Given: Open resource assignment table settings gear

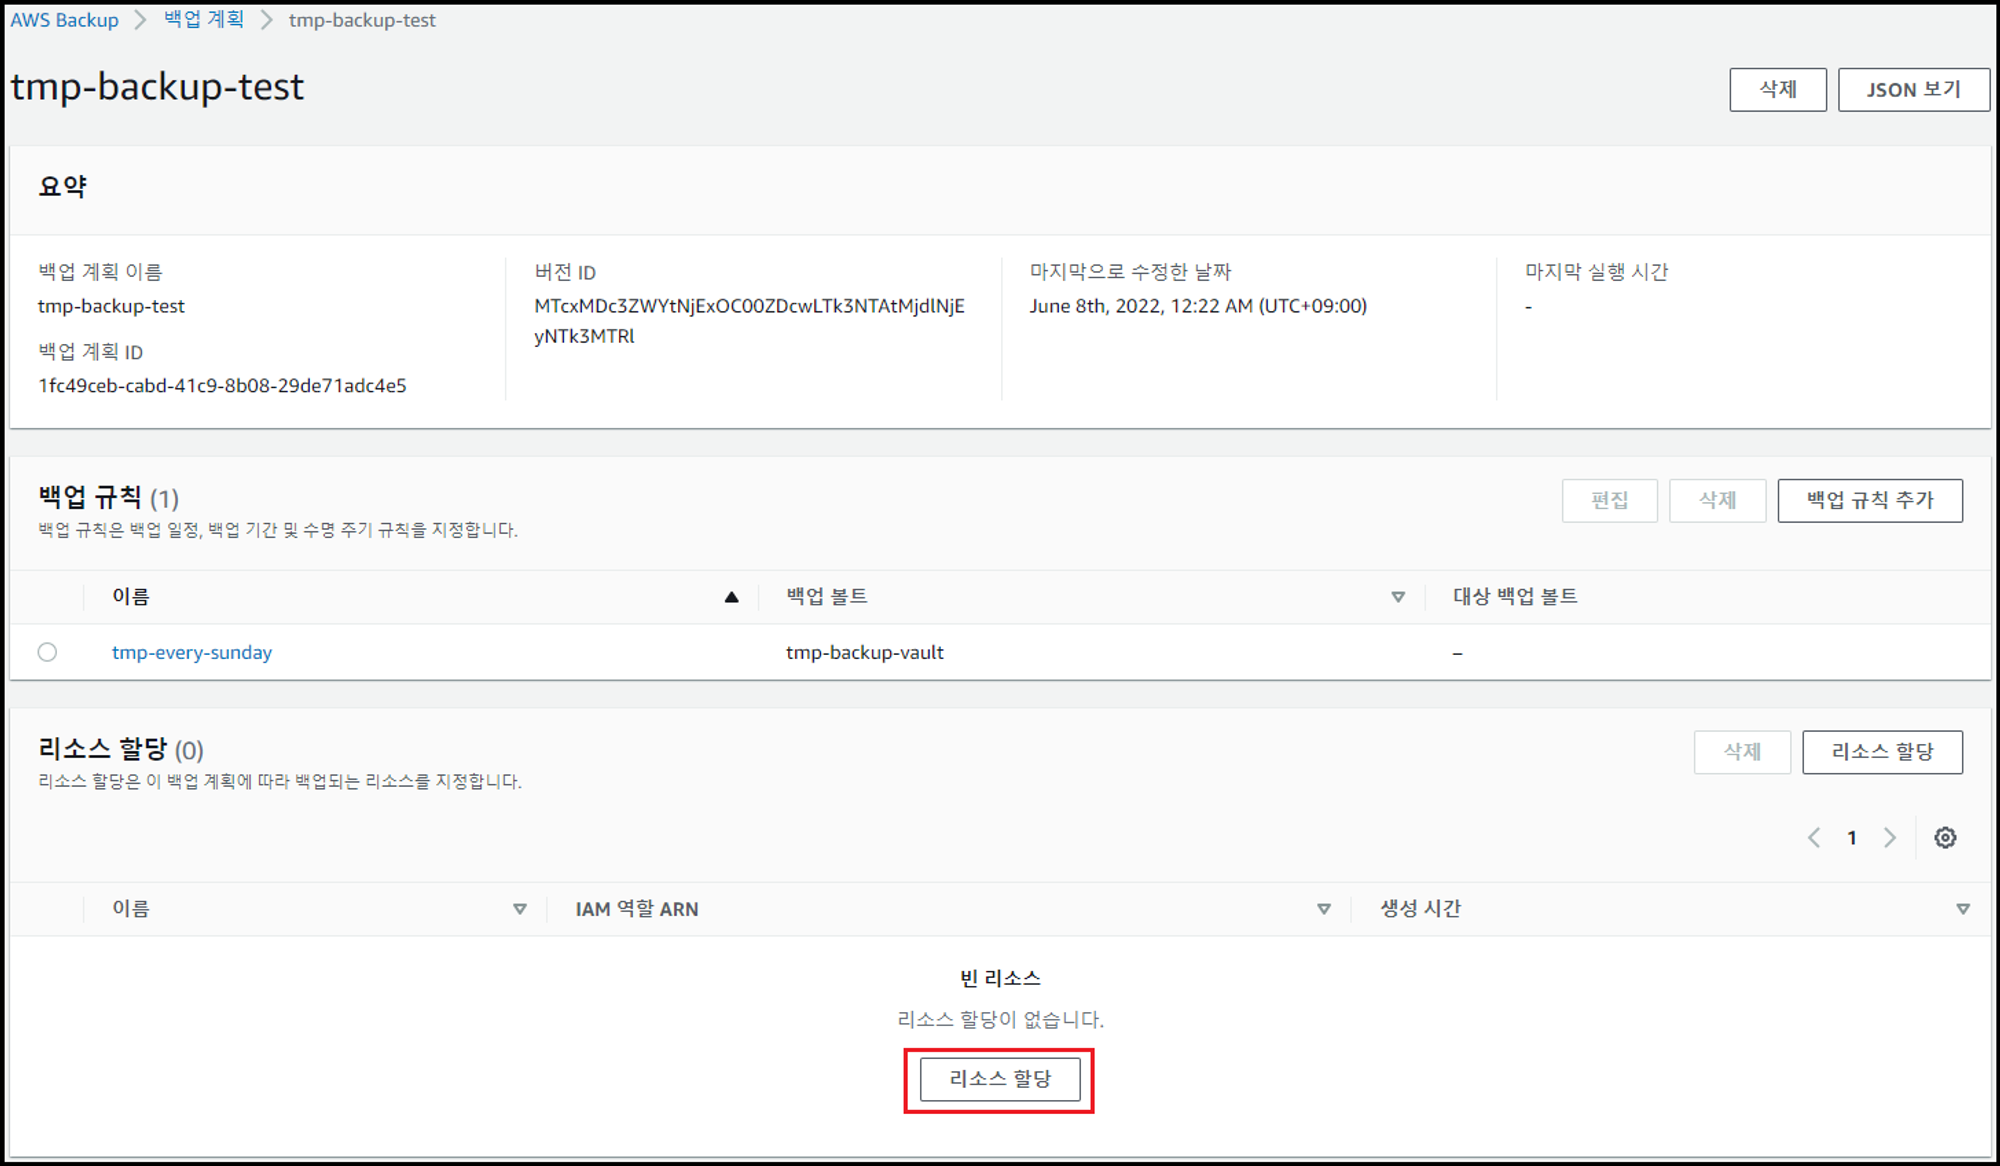Looking at the screenshot, I should click(1944, 838).
